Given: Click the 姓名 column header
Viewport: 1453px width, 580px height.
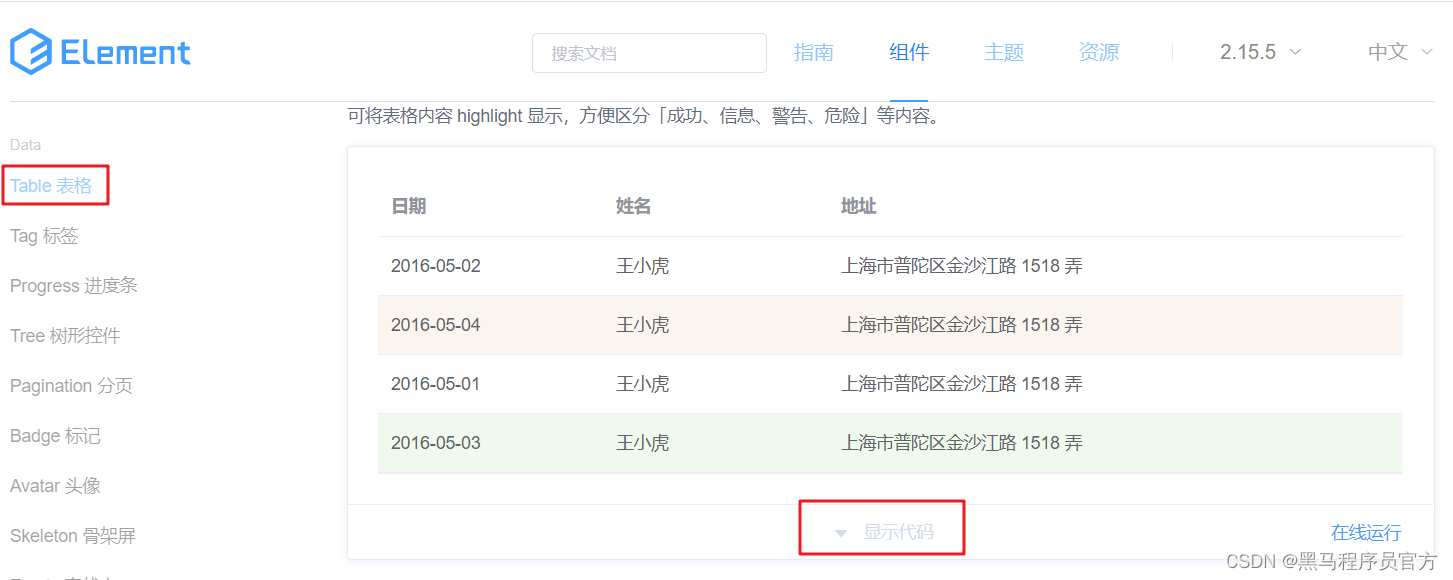Looking at the screenshot, I should tap(633, 206).
